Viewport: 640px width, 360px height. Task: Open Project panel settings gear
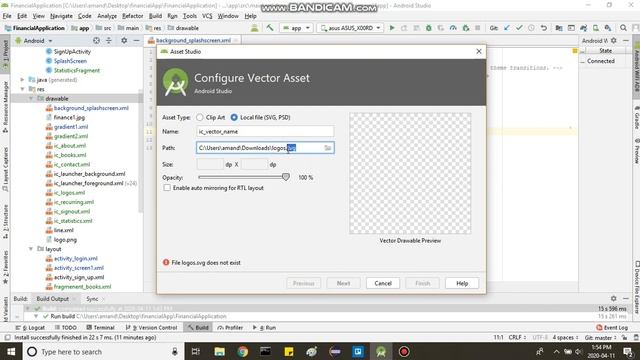[124, 40]
